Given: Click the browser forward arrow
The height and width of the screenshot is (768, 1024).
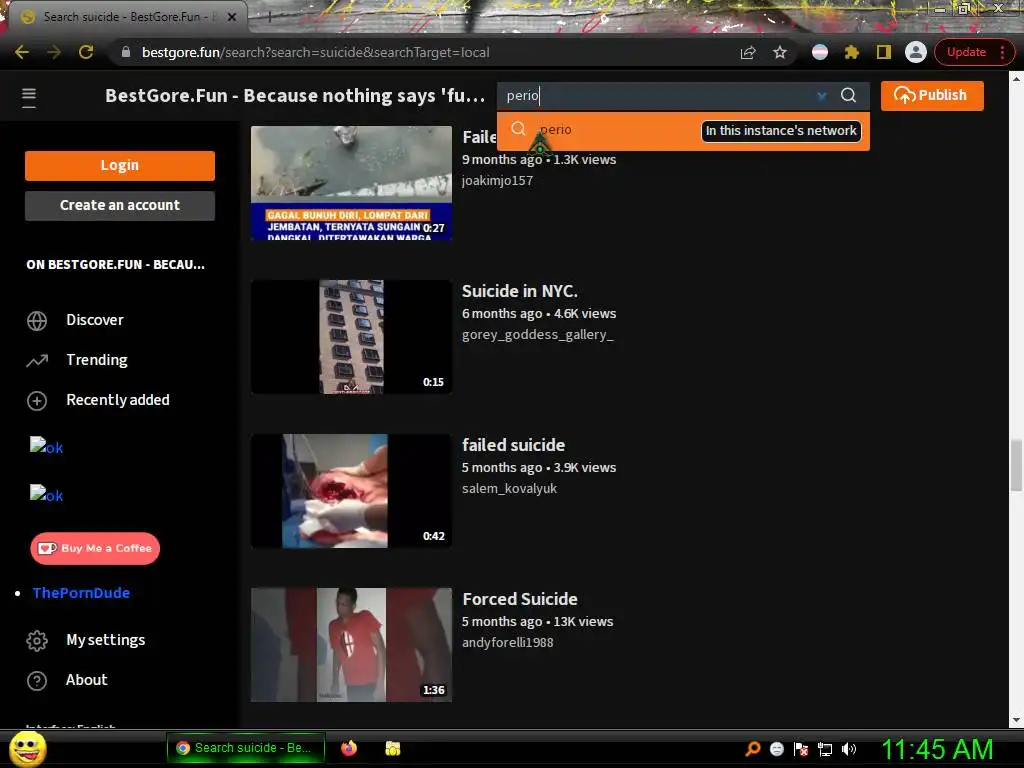Looking at the screenshot, I should pos(54,52).
